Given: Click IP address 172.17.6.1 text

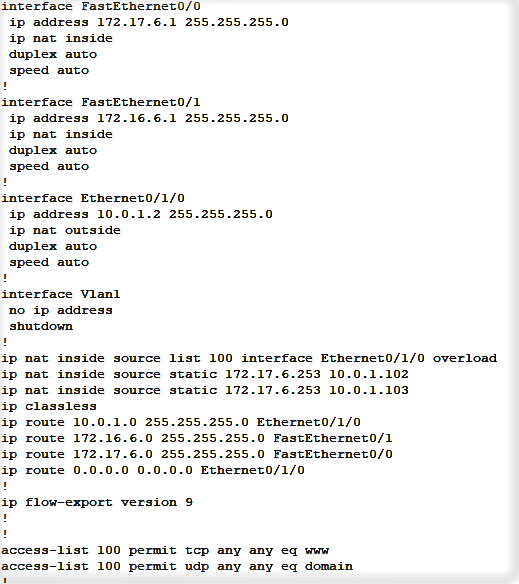Looking at the screenshot, I should pos(149,22).
